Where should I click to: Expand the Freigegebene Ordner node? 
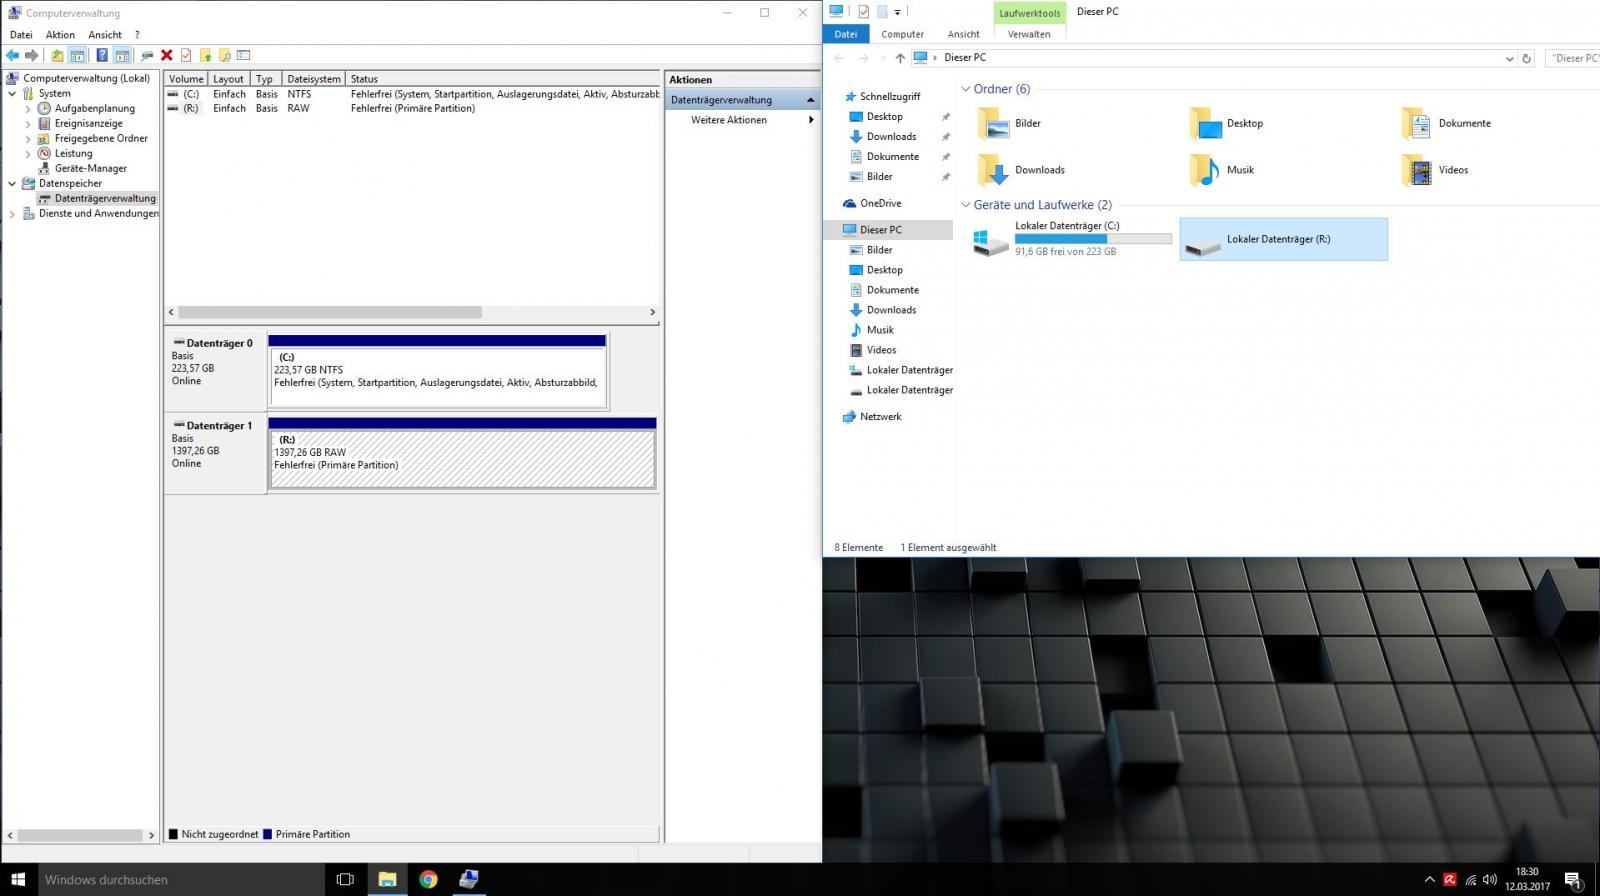[x=28, y=138]
